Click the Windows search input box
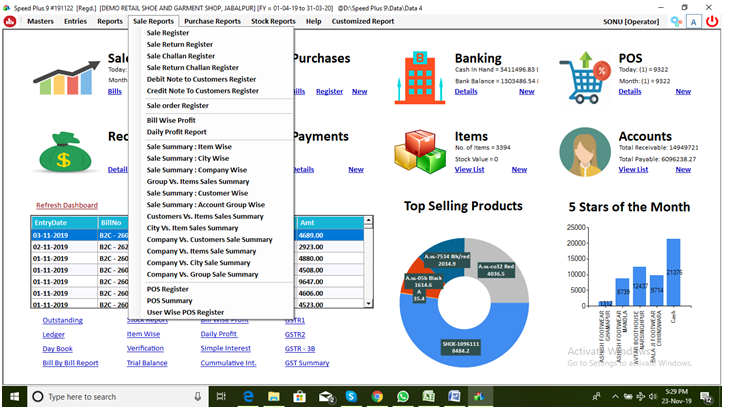 (x=119, y=396)
